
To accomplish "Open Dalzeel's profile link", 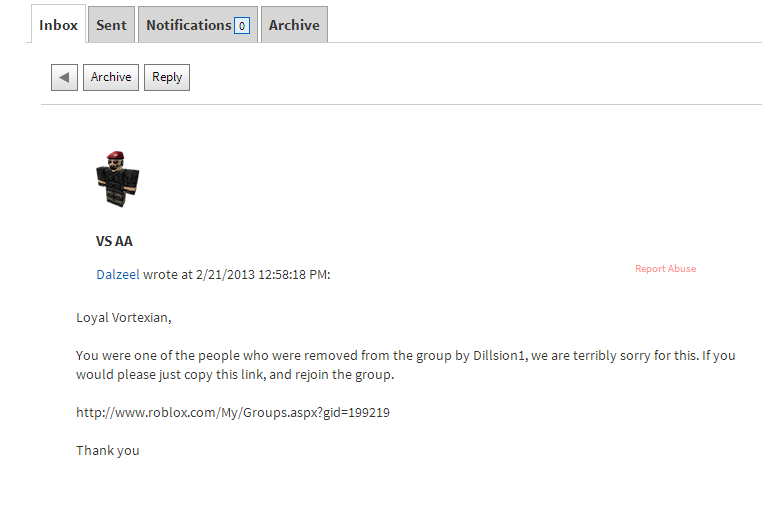I will pyautogui.click(x=118, y=274).
